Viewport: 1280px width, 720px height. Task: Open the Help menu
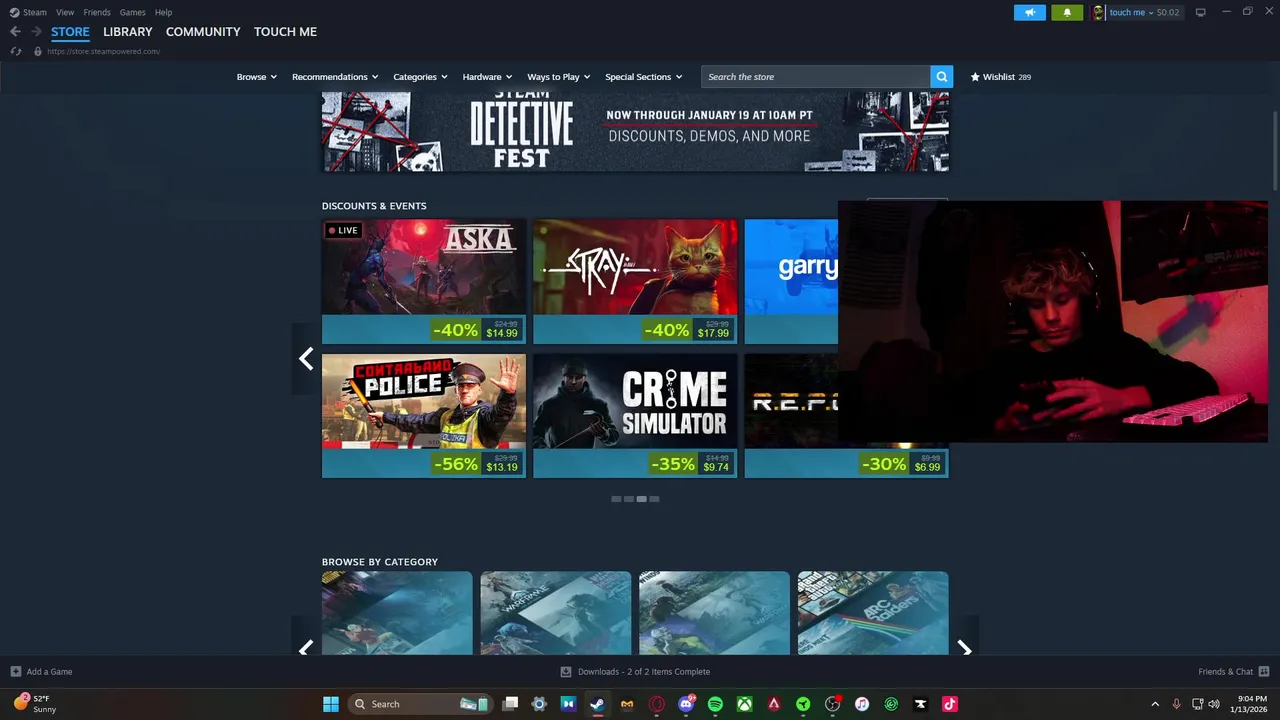point(163,12)
